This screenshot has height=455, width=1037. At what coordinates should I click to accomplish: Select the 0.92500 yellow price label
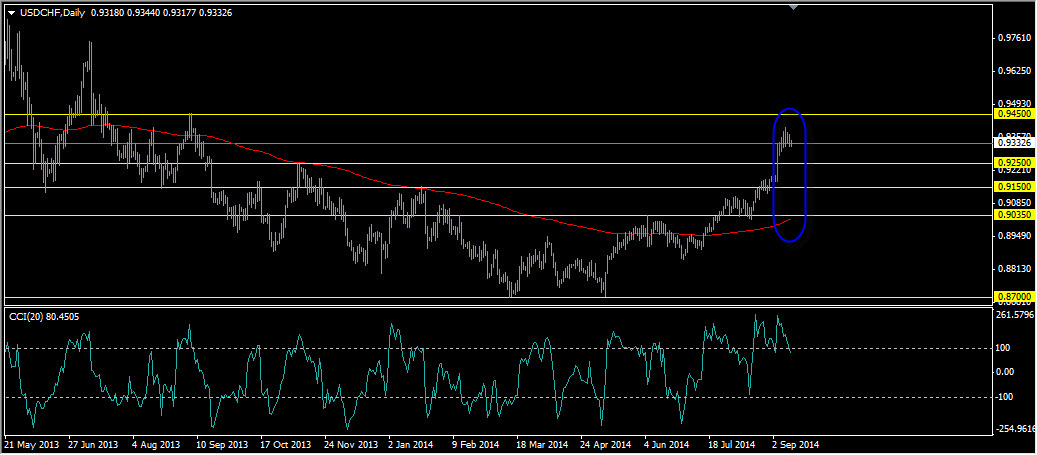point(1013,162)
